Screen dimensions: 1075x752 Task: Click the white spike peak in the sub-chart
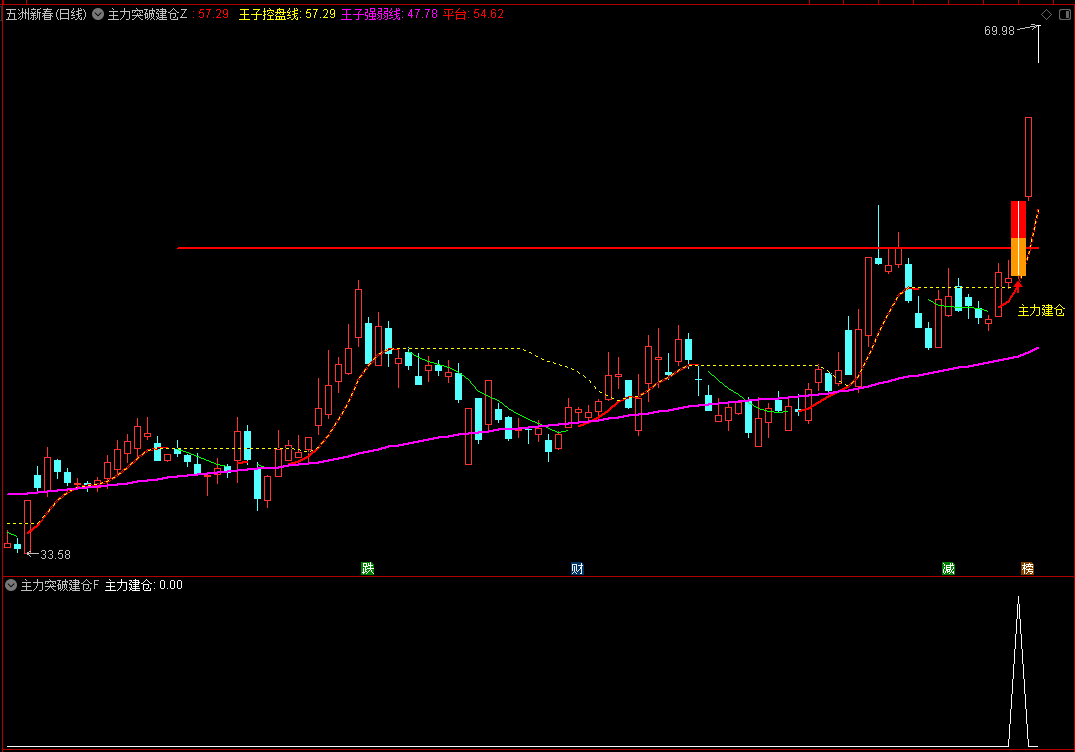(1018, 600)
